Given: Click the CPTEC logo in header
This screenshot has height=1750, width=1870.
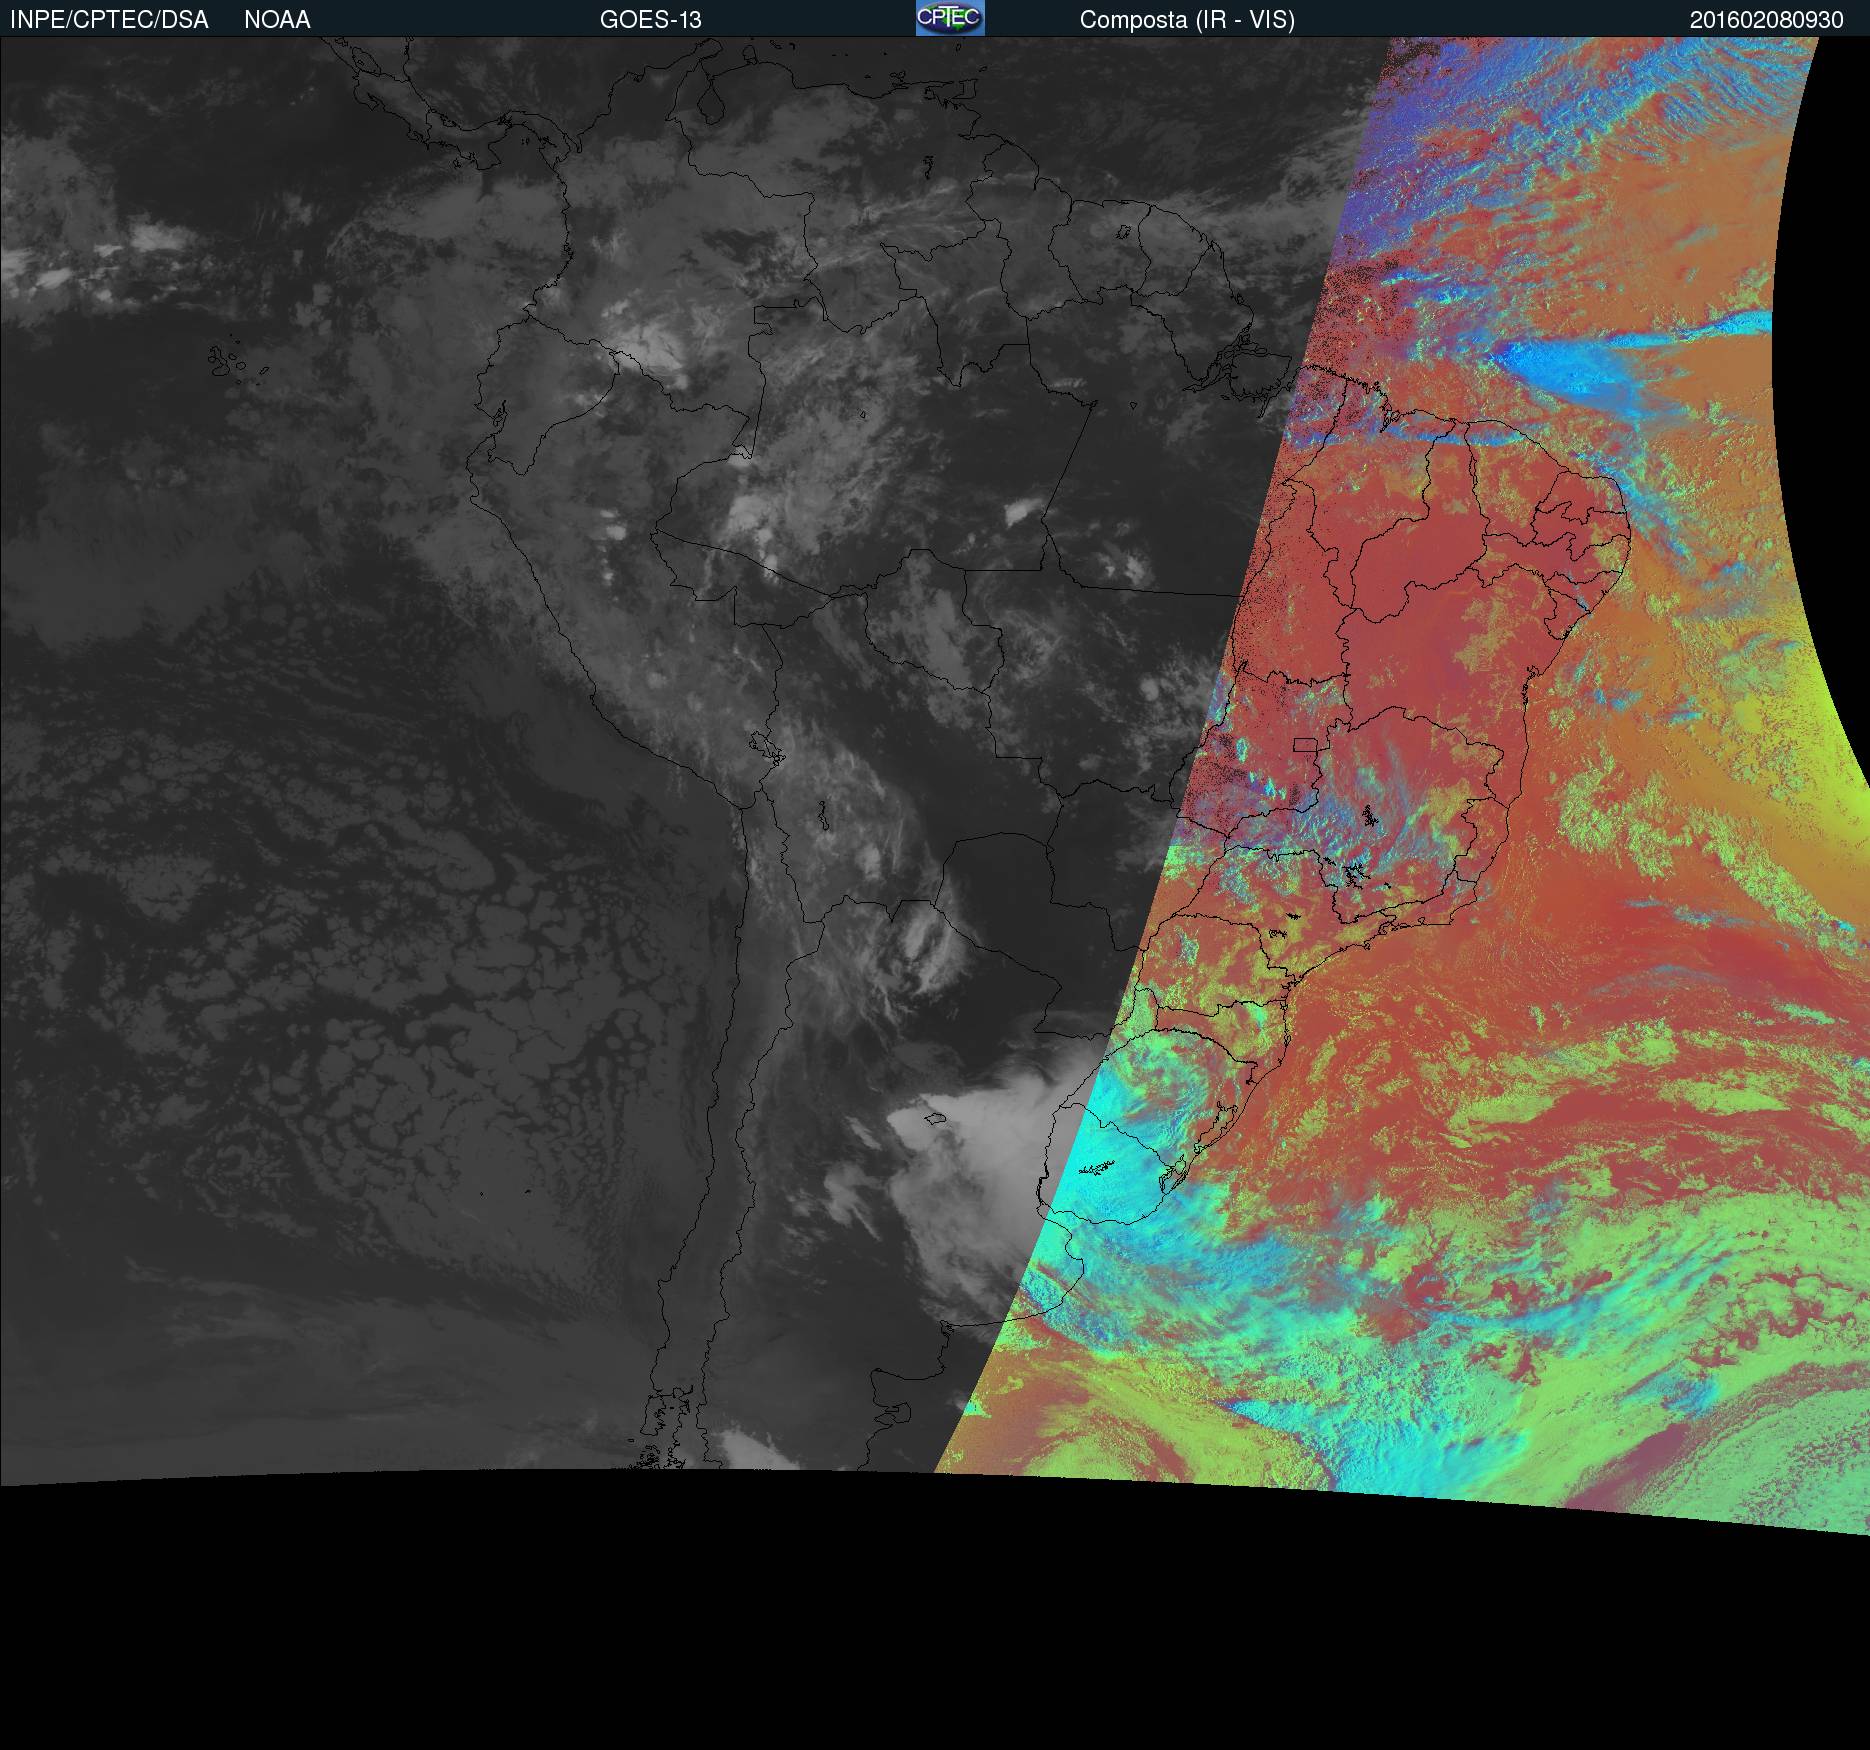Looking at the screenshot, I should [x=950, y=18].
